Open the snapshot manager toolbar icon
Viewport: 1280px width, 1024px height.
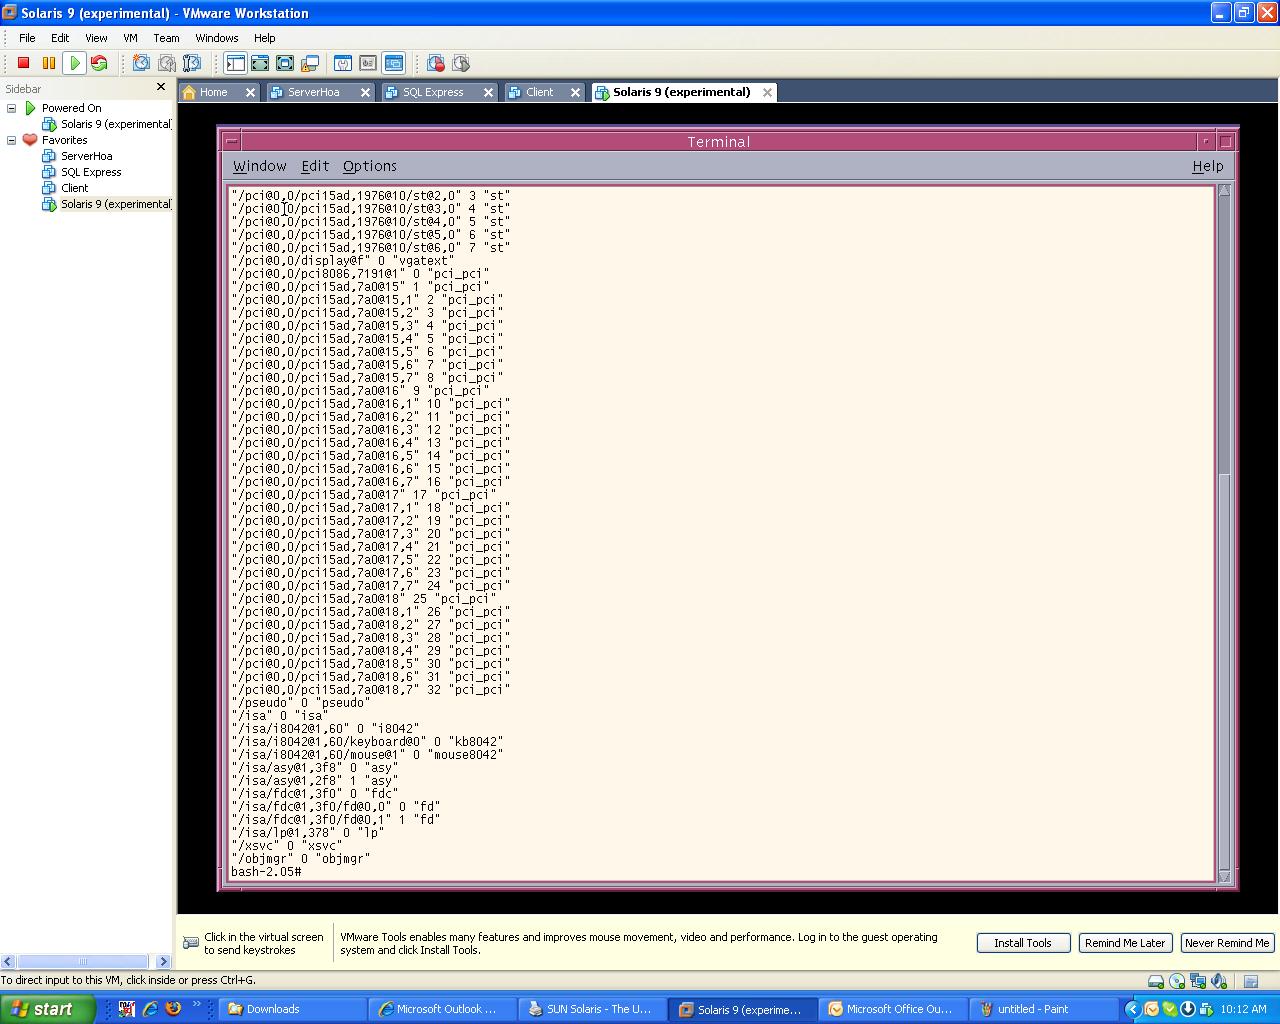[x=192, y=63]
